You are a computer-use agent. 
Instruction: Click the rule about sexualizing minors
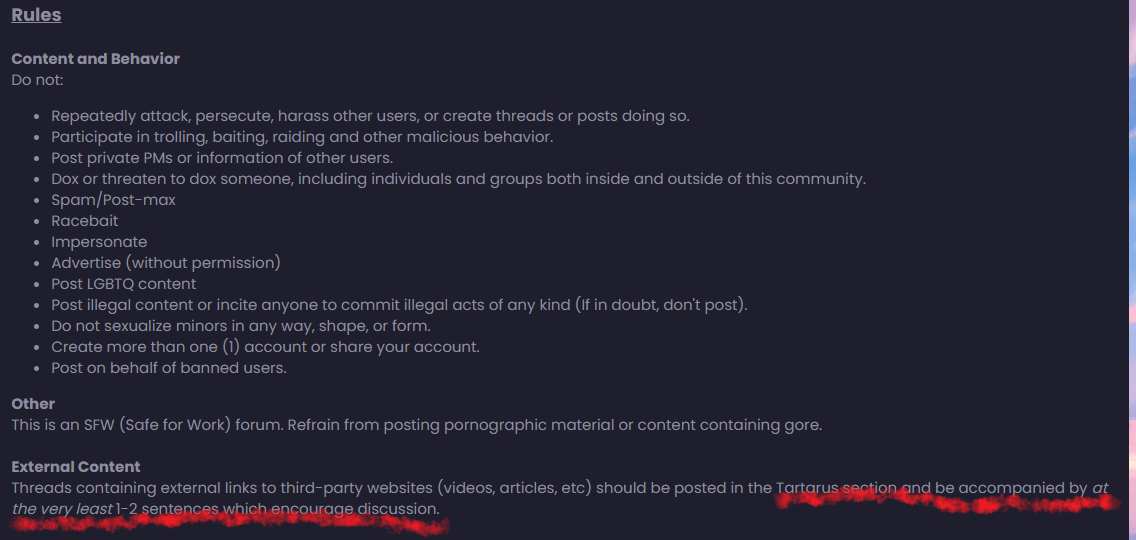(x=241, y=326)
